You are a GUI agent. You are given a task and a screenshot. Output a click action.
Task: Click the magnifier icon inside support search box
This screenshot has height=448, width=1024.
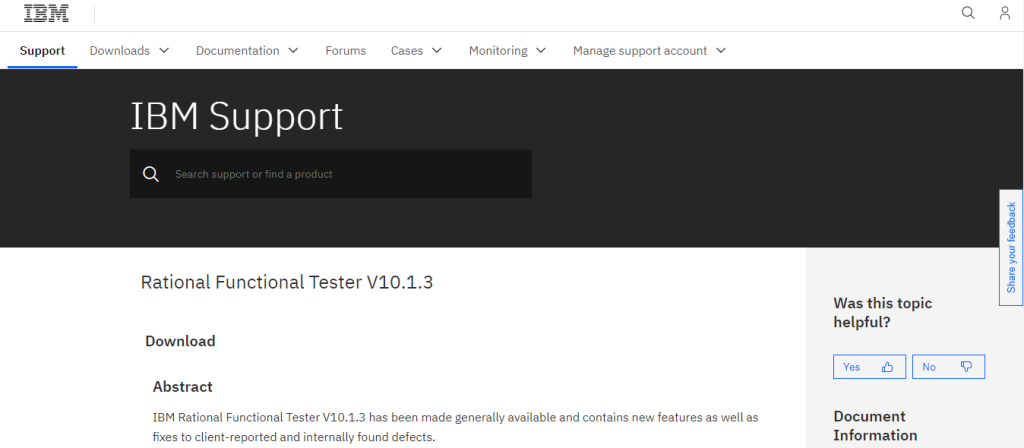(151, 174)
